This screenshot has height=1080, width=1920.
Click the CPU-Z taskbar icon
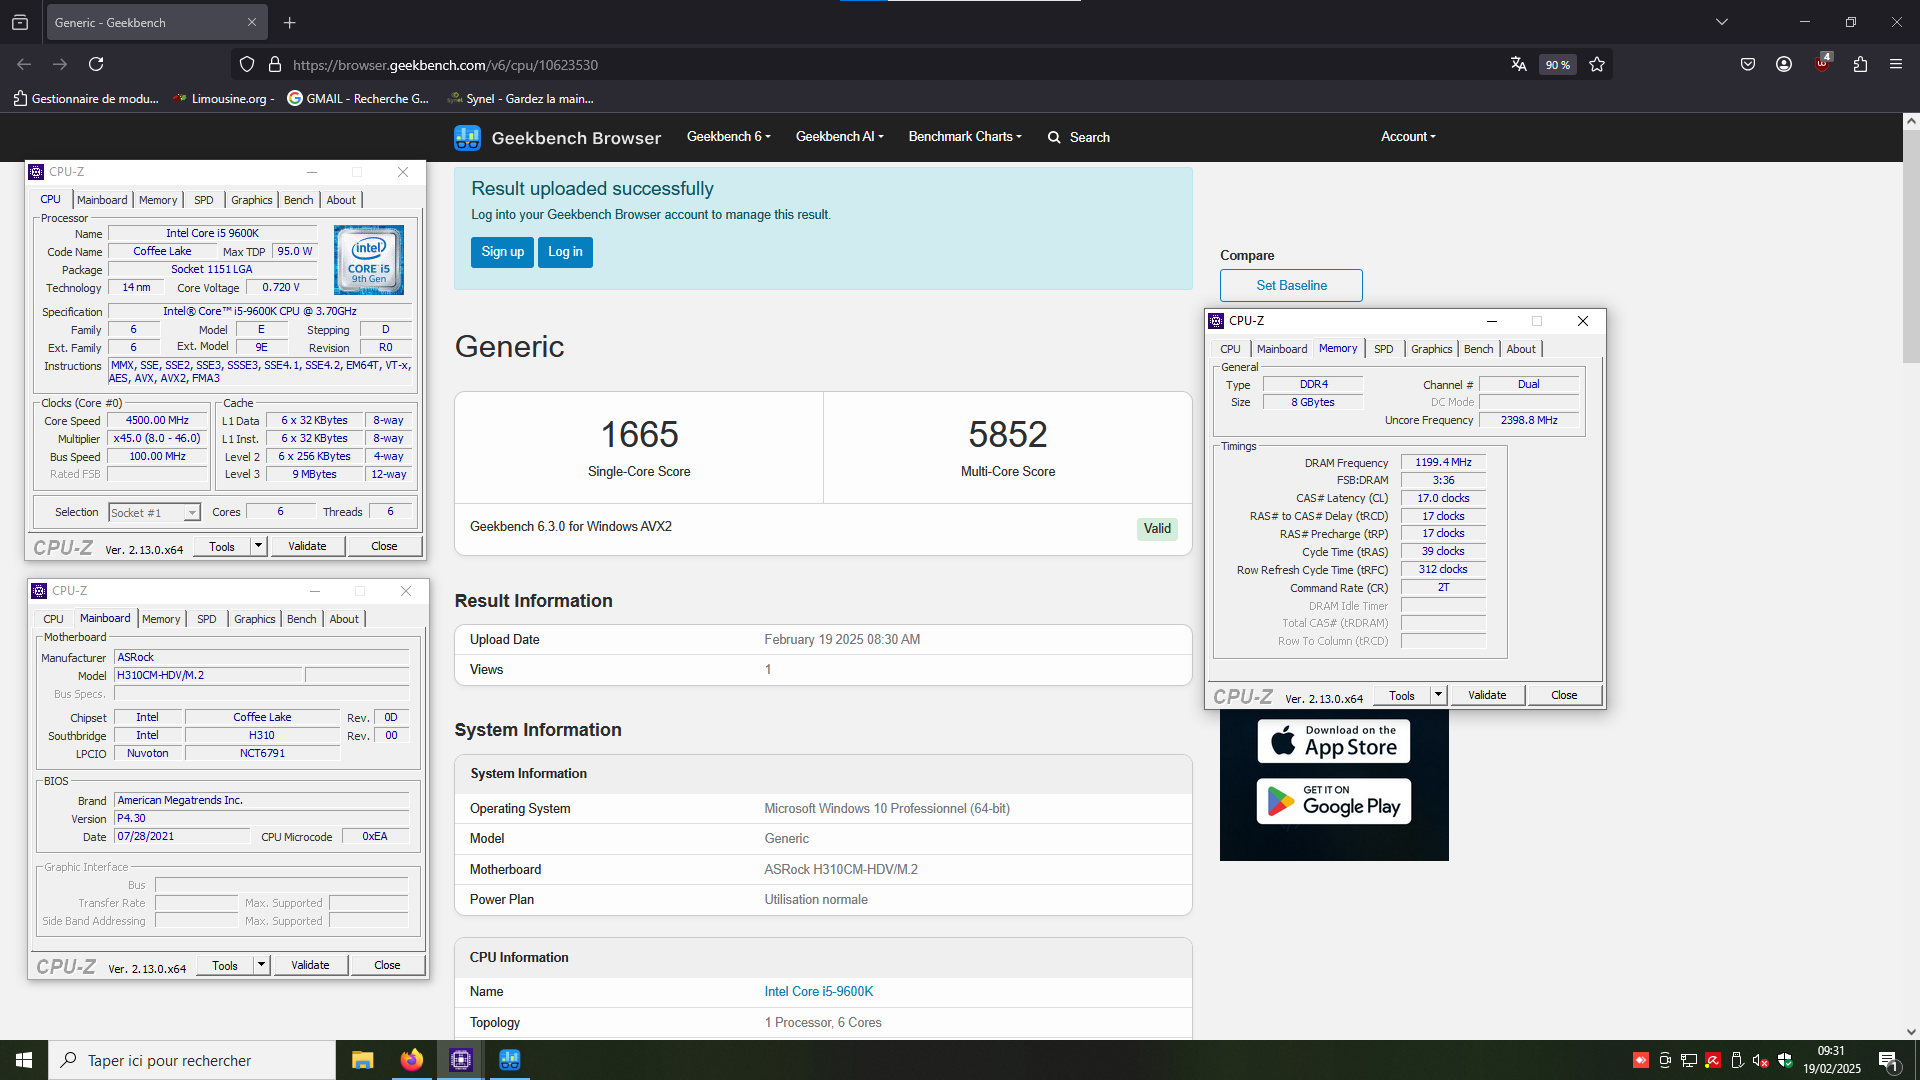(x=460, y=1060)
